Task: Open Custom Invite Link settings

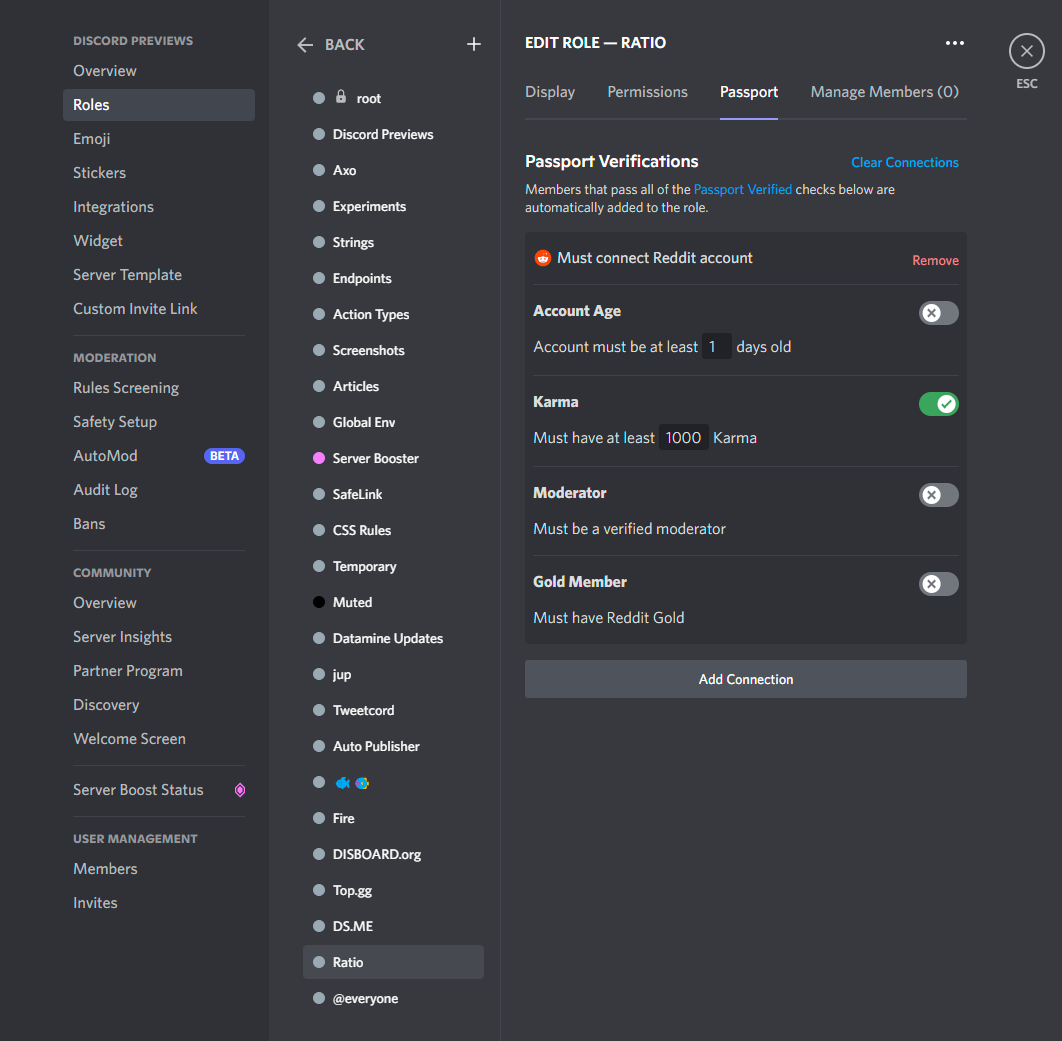Action: coord(159,309)
